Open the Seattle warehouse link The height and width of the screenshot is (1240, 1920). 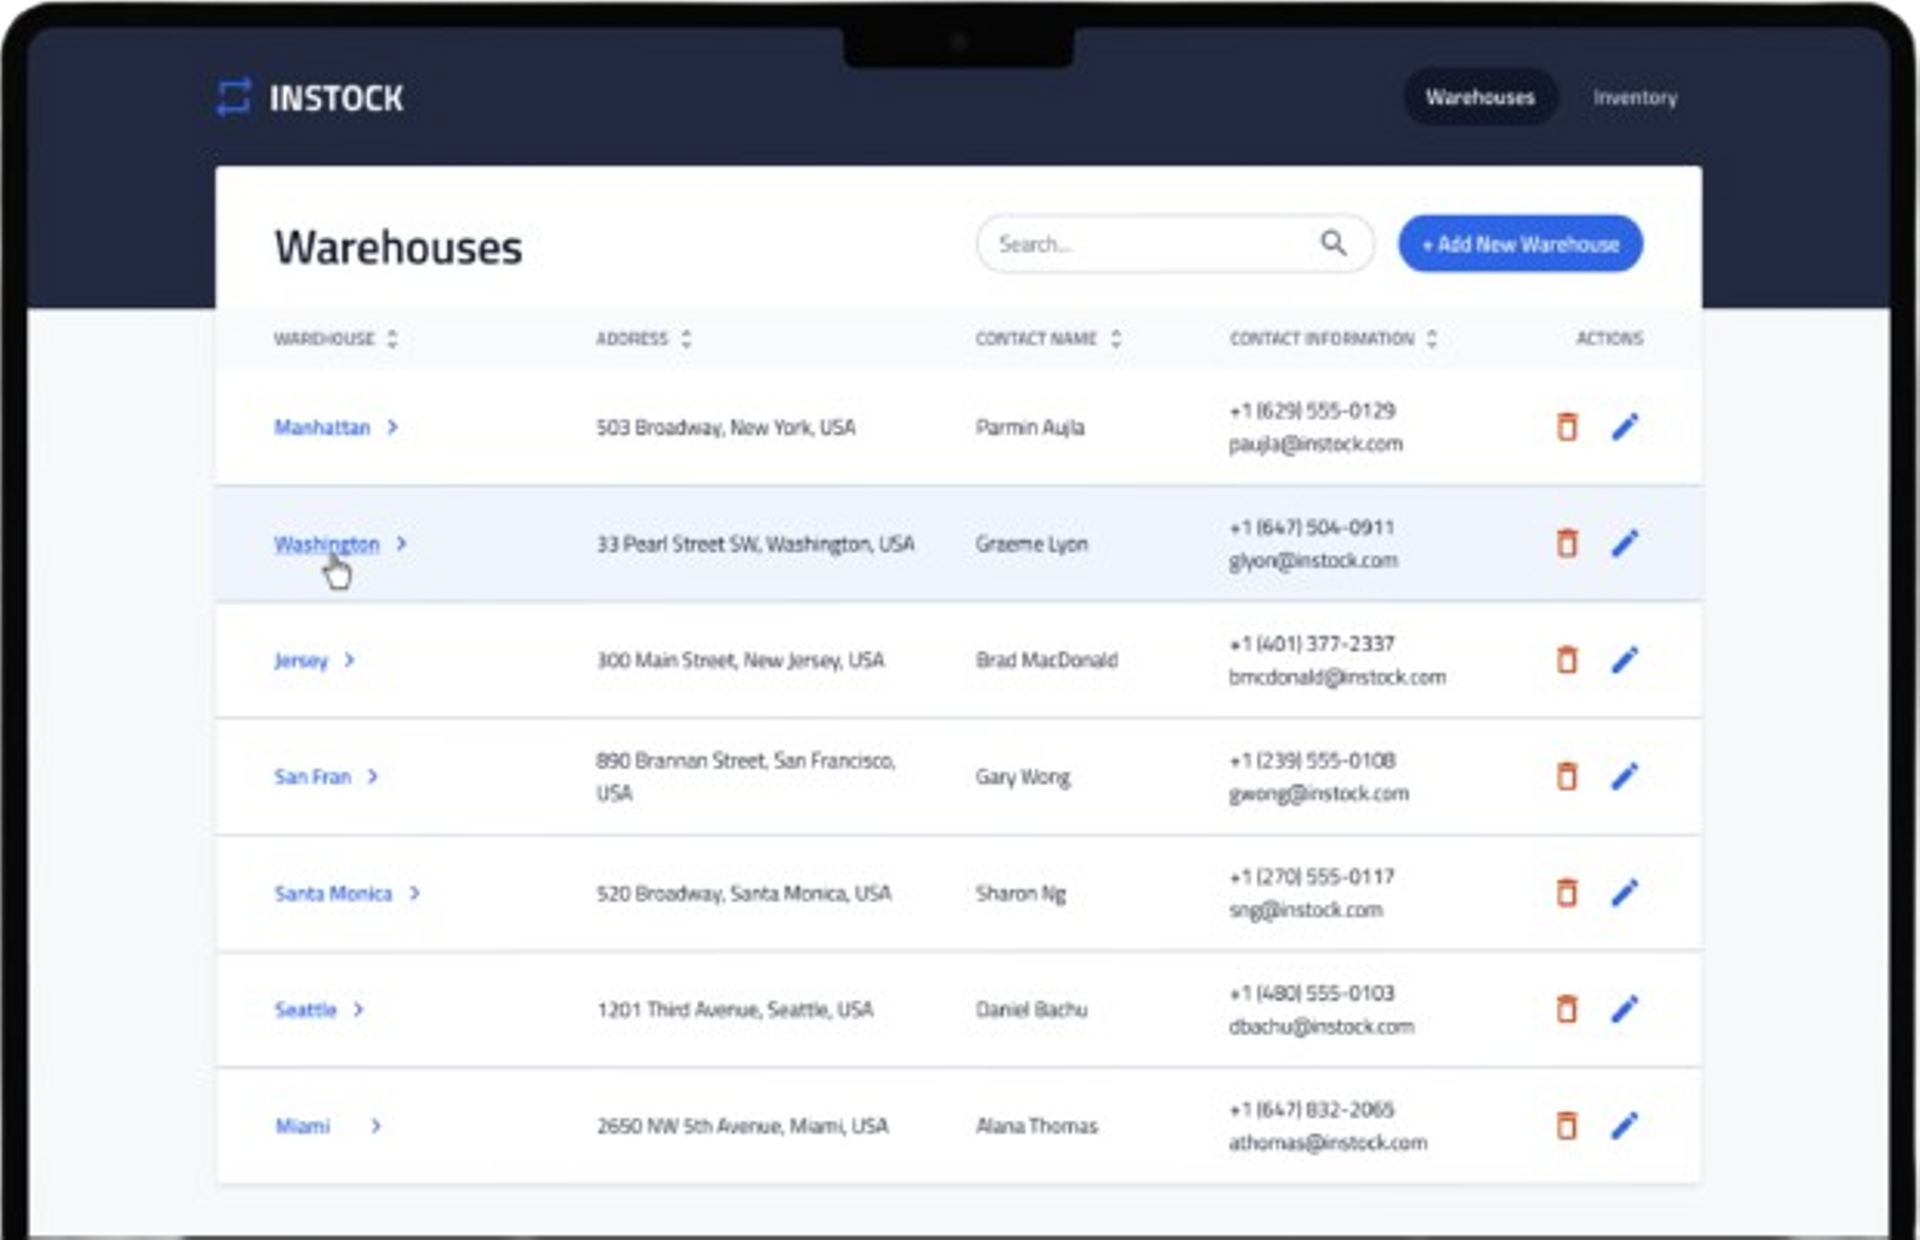[x=306, y=1009]
